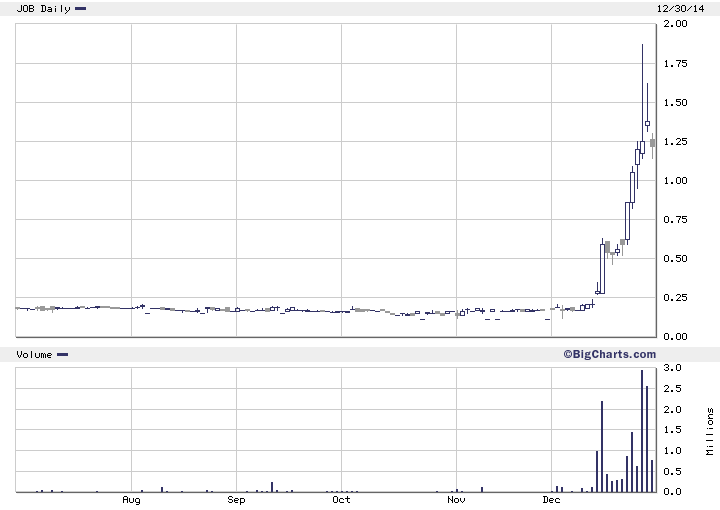
Task: Click the tallest volume bar near 3.0 million
Action: coord(642,431)
